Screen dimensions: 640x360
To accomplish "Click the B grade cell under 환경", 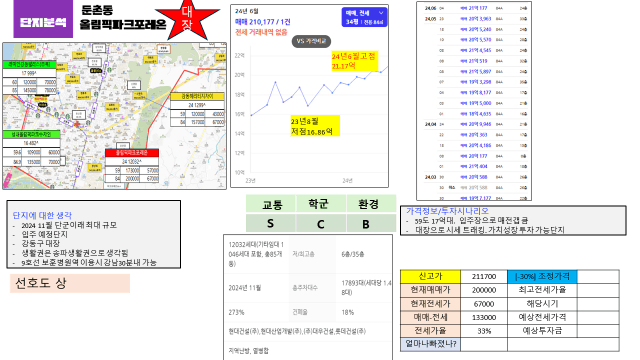I will pos(371,223).
